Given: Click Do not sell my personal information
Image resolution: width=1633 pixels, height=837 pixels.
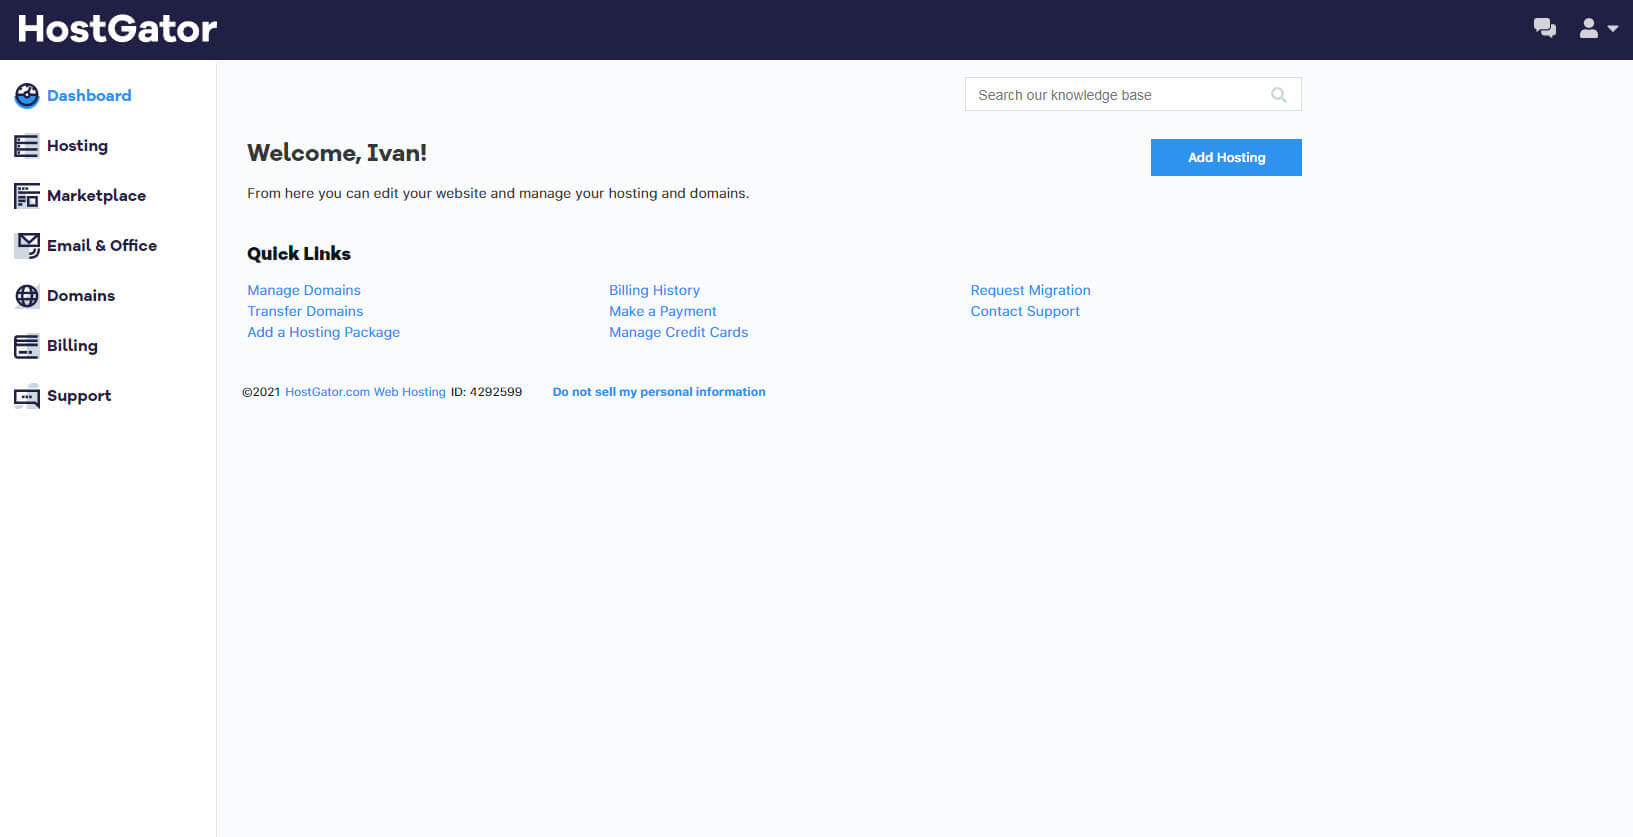Looking at the screenshot, I should click(659, 392).
